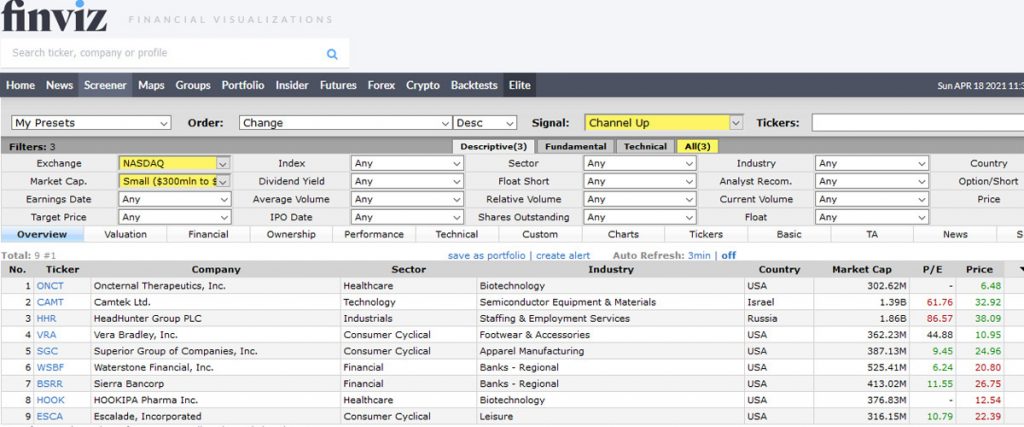Open the Home menu
This screenshot has height=427, width=1024.
(20, 86)
